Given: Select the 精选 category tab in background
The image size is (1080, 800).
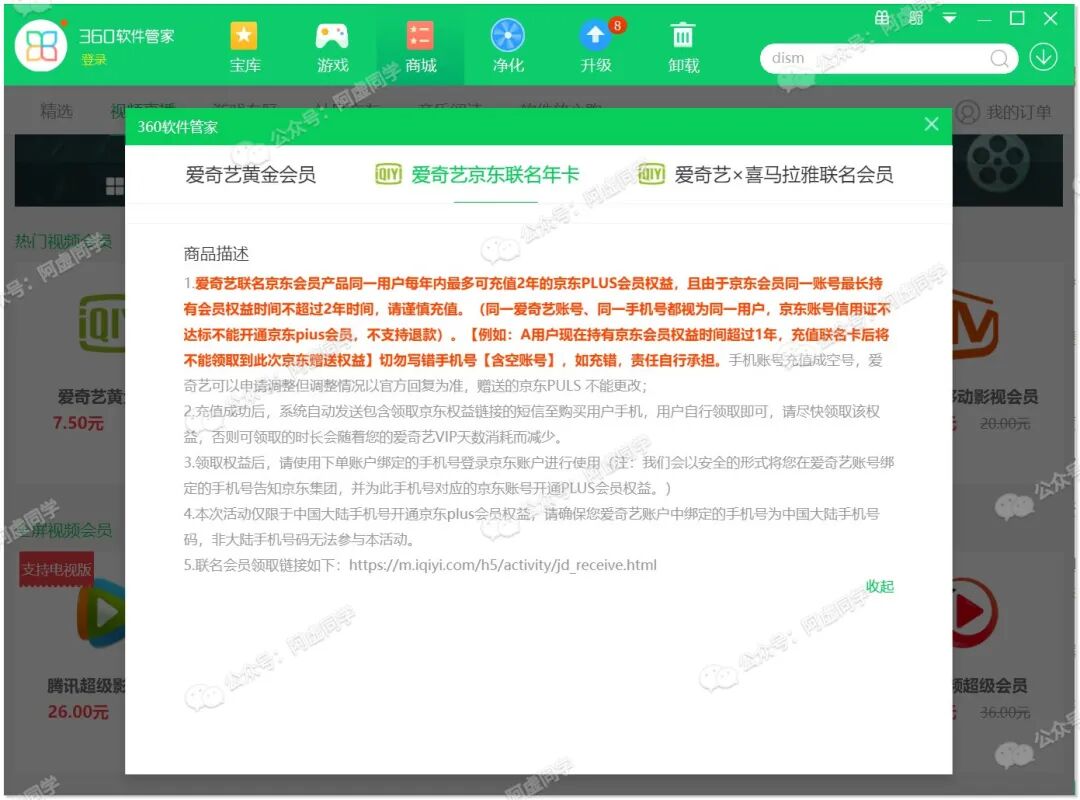Looking at the screenshot, I should point(56,111).
